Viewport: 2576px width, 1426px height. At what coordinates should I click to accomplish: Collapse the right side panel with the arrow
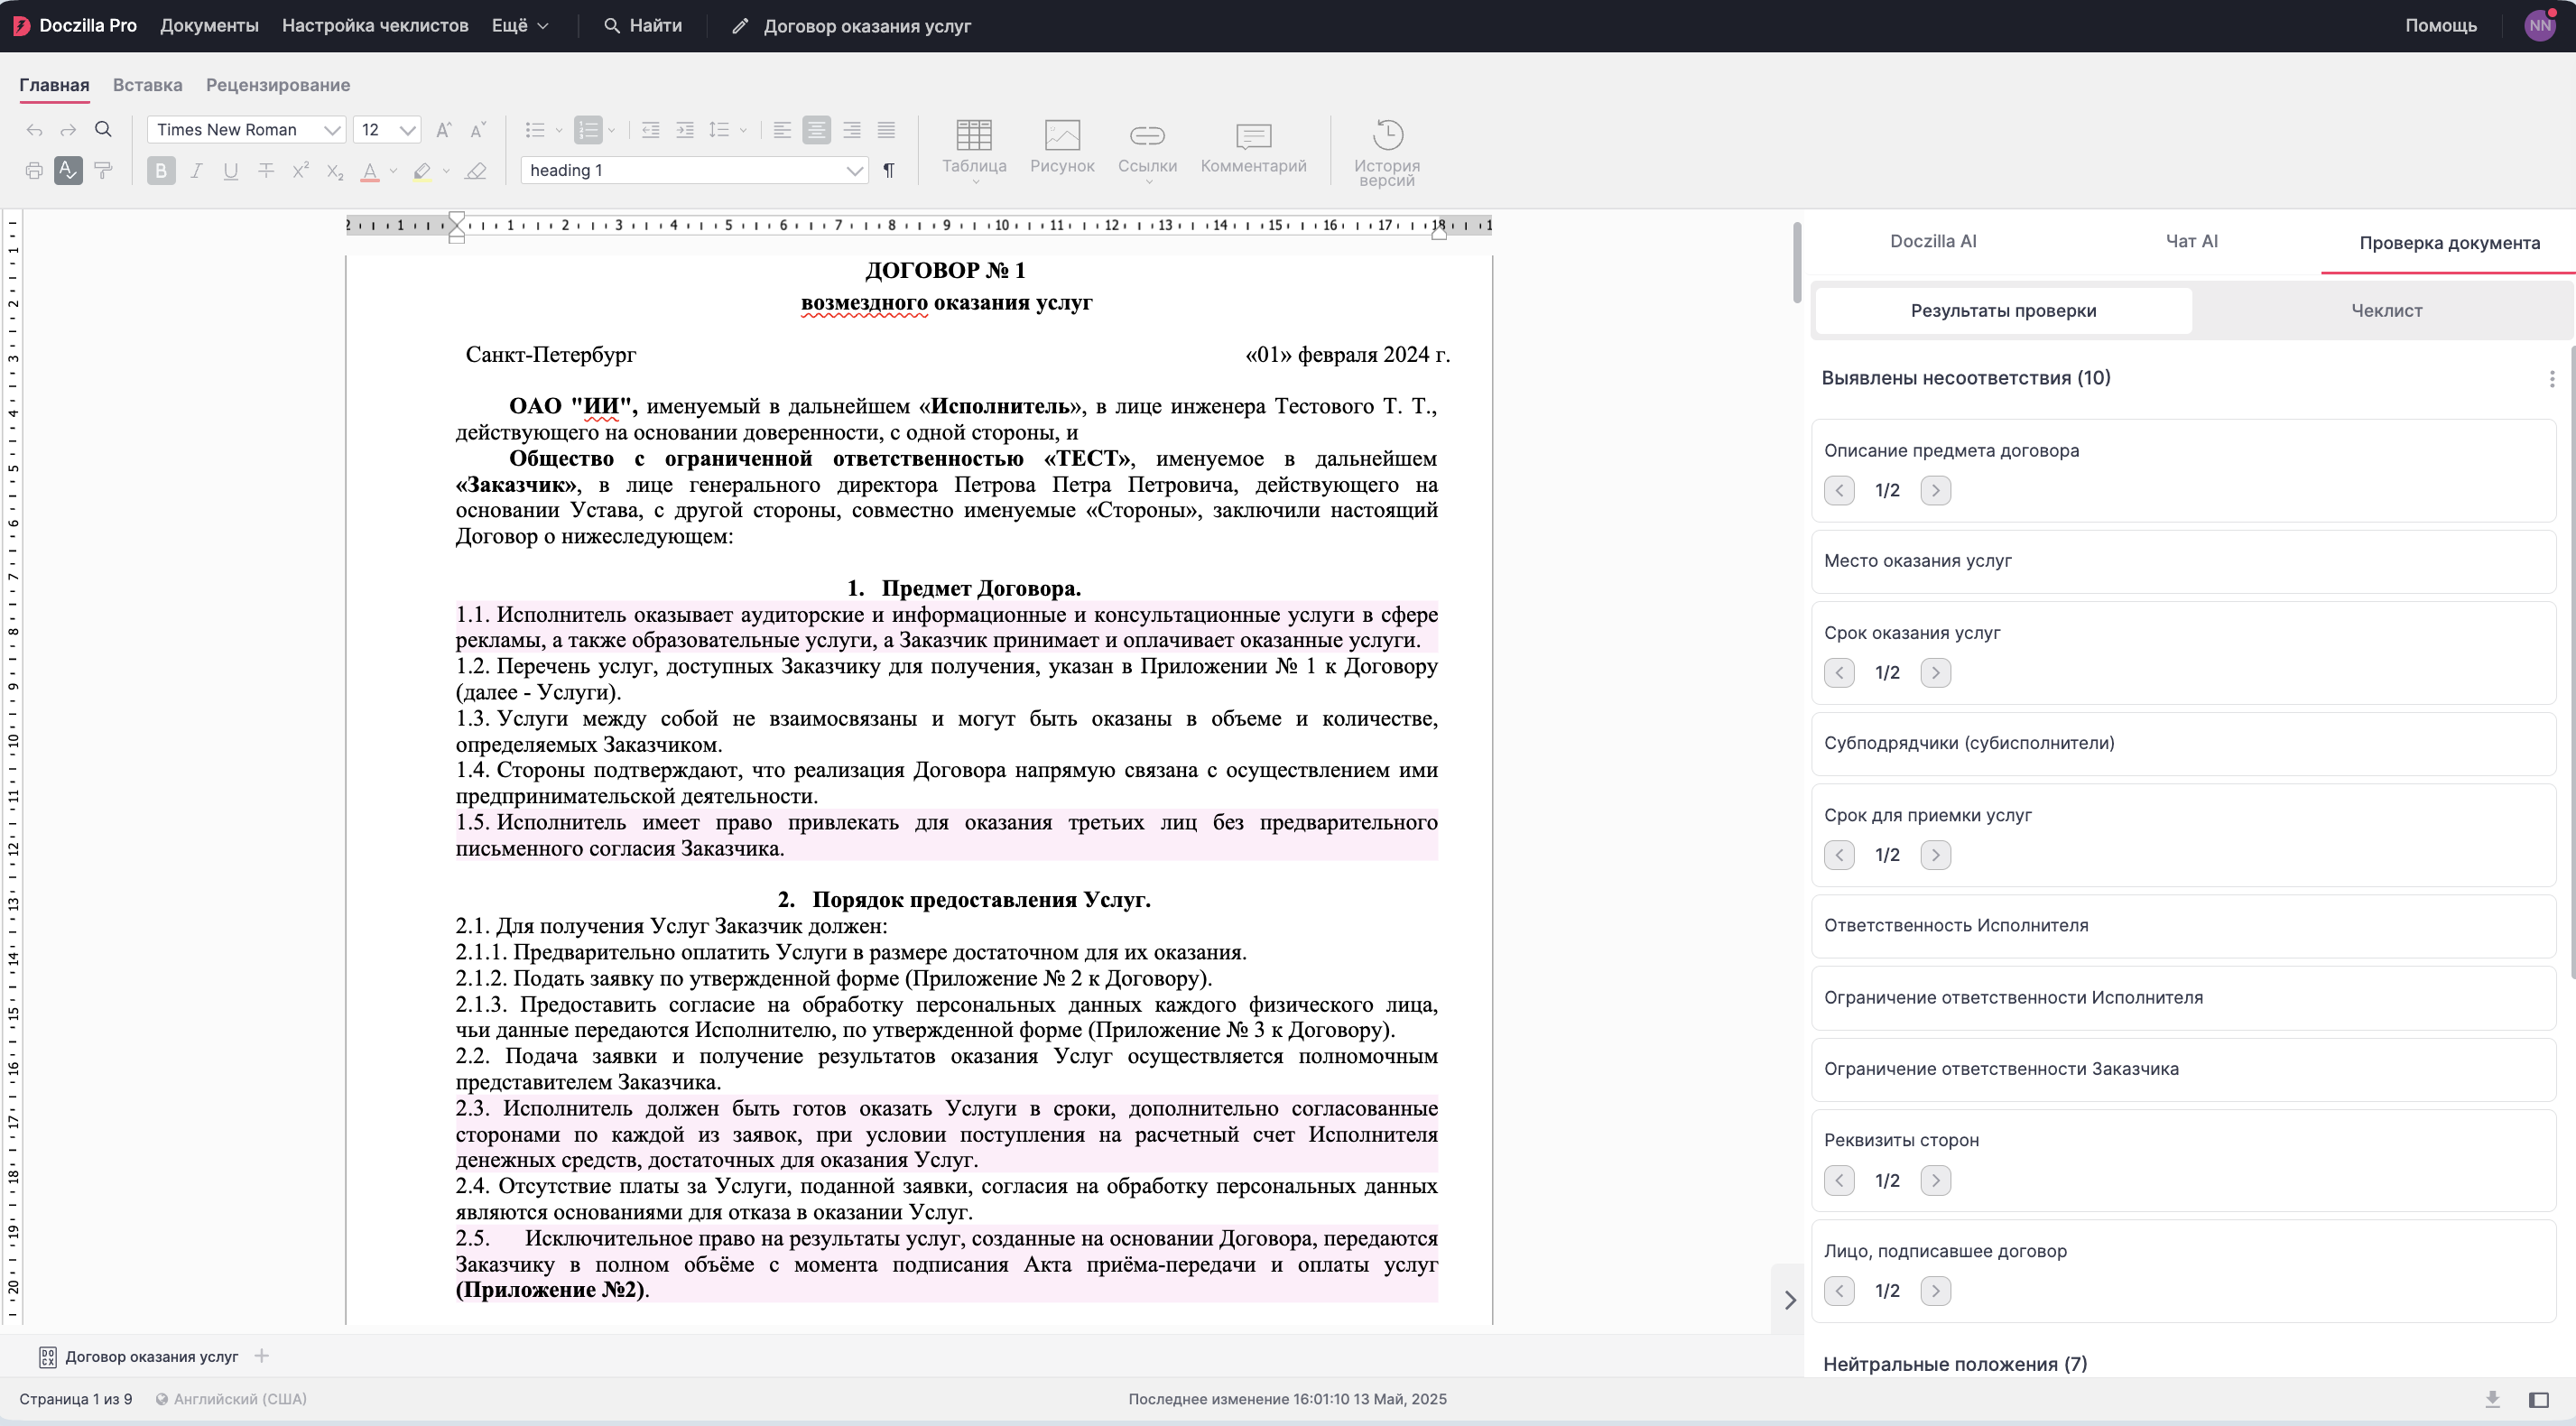coord(1790,1300)
